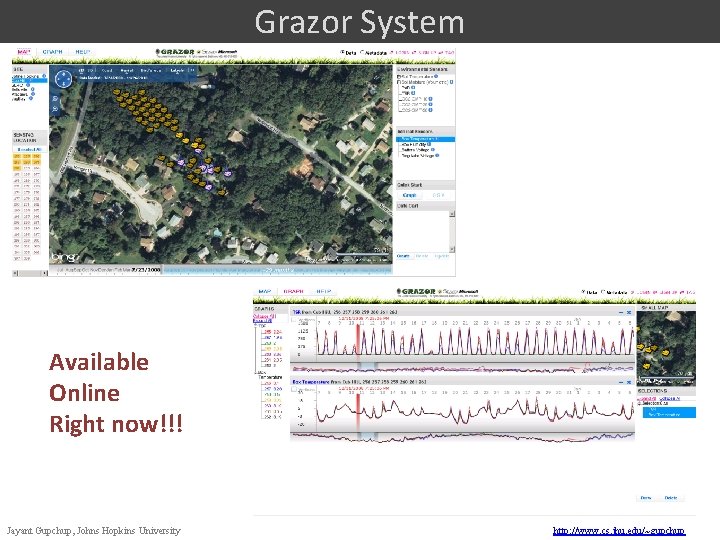Select Box Temperature in the sensors list
Image resolution: width=720 pixels, height=540 pixels.
[426, 139]
